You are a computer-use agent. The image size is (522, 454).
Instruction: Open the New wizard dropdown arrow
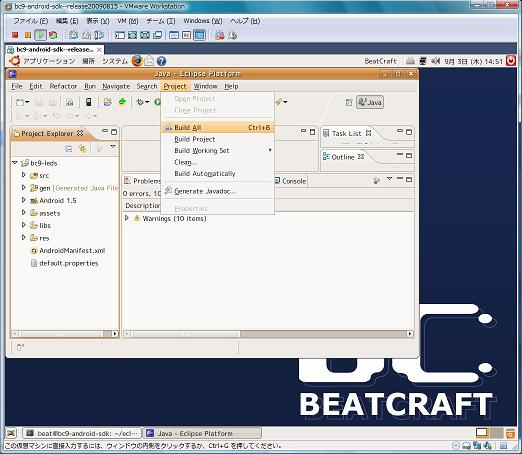coord(27,102)
